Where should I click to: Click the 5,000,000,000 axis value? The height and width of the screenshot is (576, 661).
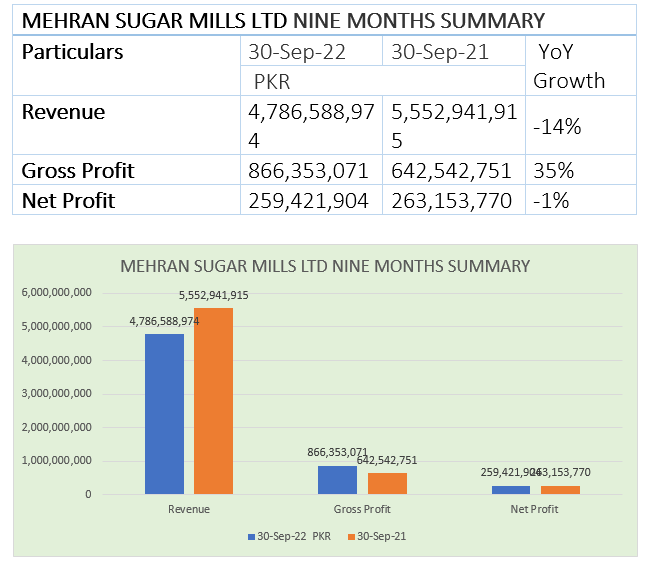pyautogui.click(x=56, y=326)
